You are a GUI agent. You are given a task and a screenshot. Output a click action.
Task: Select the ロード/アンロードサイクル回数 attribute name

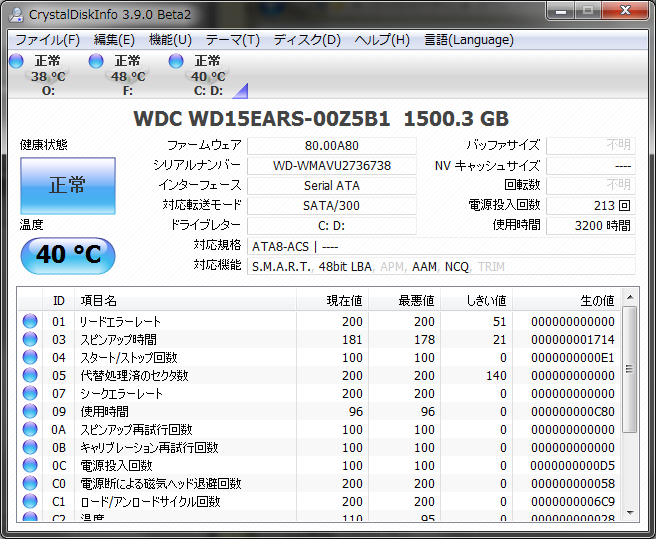(150, 501)
